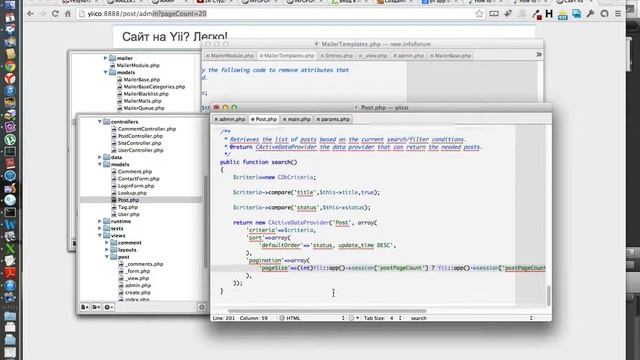
Task: Click the info button at the drawer's bottom-right
Action: (x=202, y=307)
